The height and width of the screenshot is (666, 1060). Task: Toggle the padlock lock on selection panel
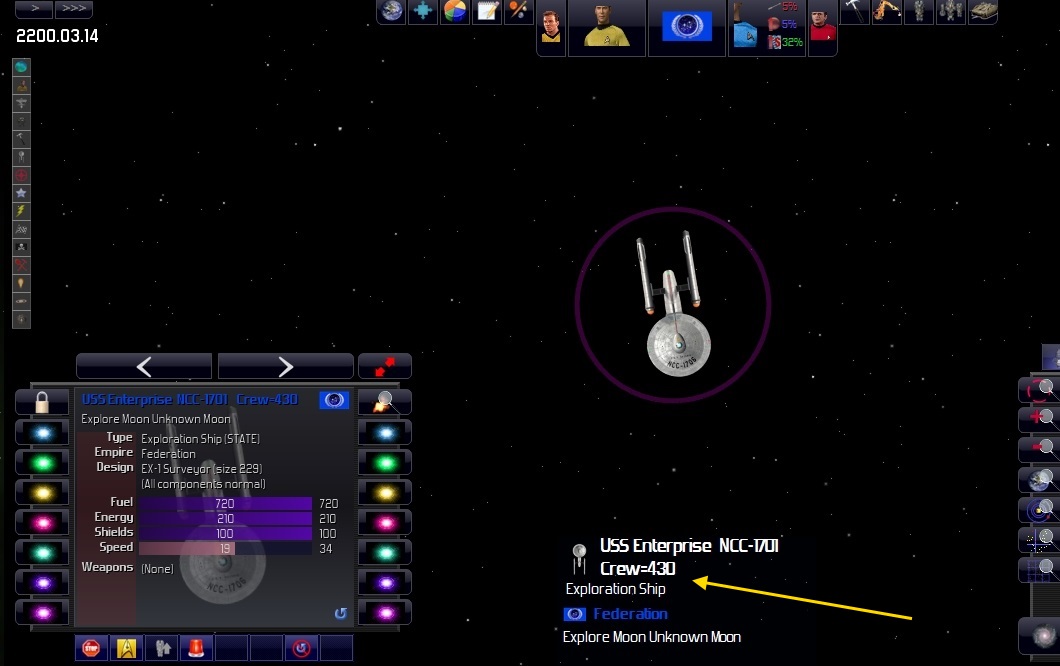tap(42, 402)
